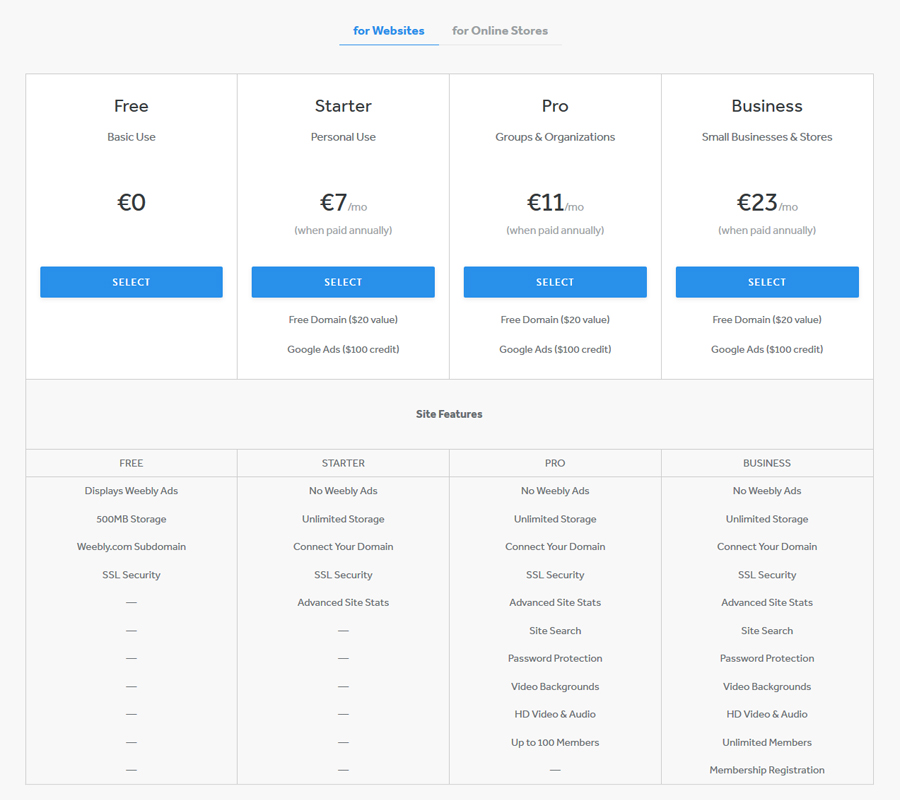The image size is (900, 800).
Task: Click Connect Your Domain in Business column
Action: point(767,546)
